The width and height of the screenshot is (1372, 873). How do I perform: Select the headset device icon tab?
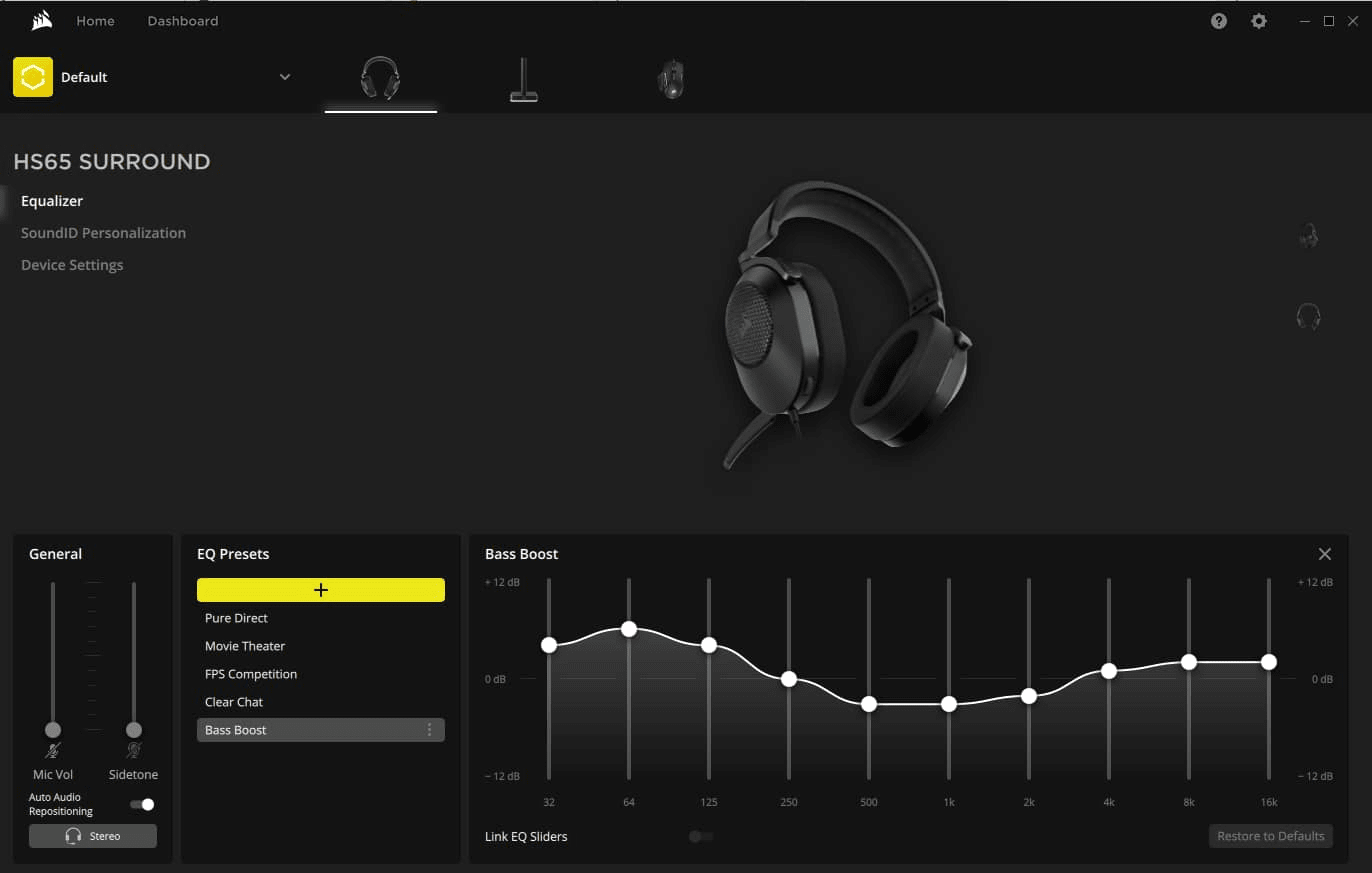(380, 78)
